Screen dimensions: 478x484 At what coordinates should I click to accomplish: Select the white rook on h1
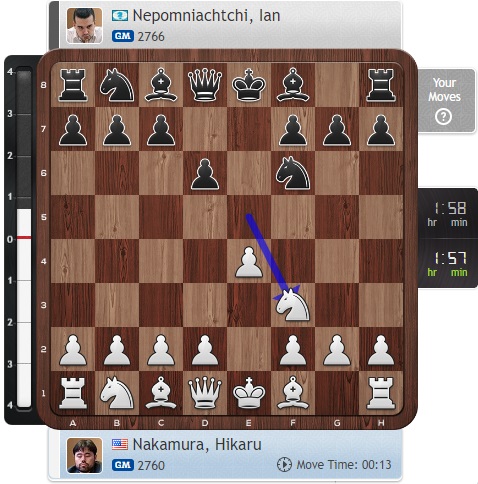[x=381, y=393]
